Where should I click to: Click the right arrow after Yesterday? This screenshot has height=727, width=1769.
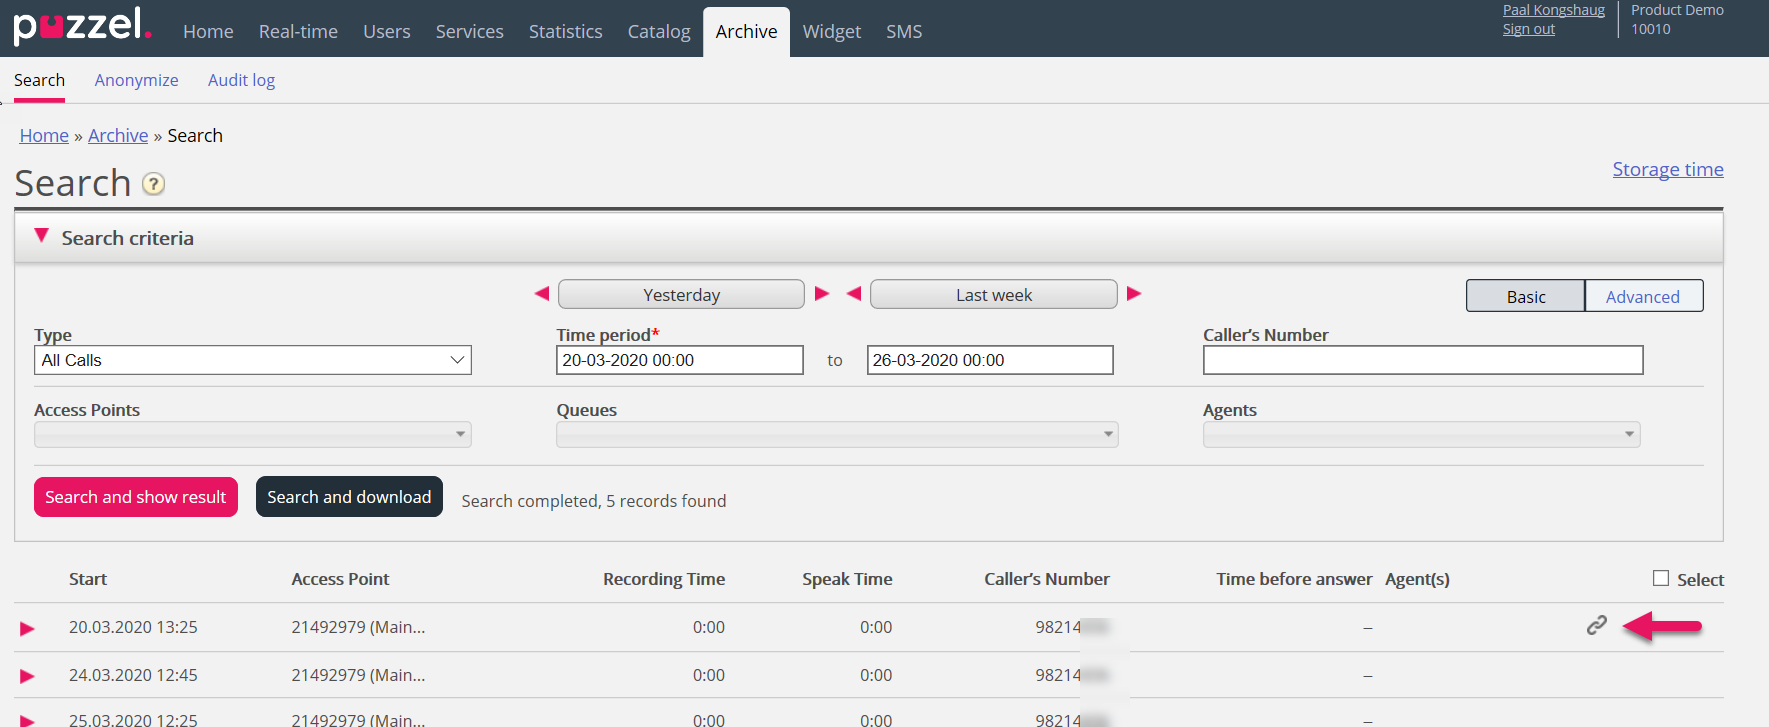(822, 294)
